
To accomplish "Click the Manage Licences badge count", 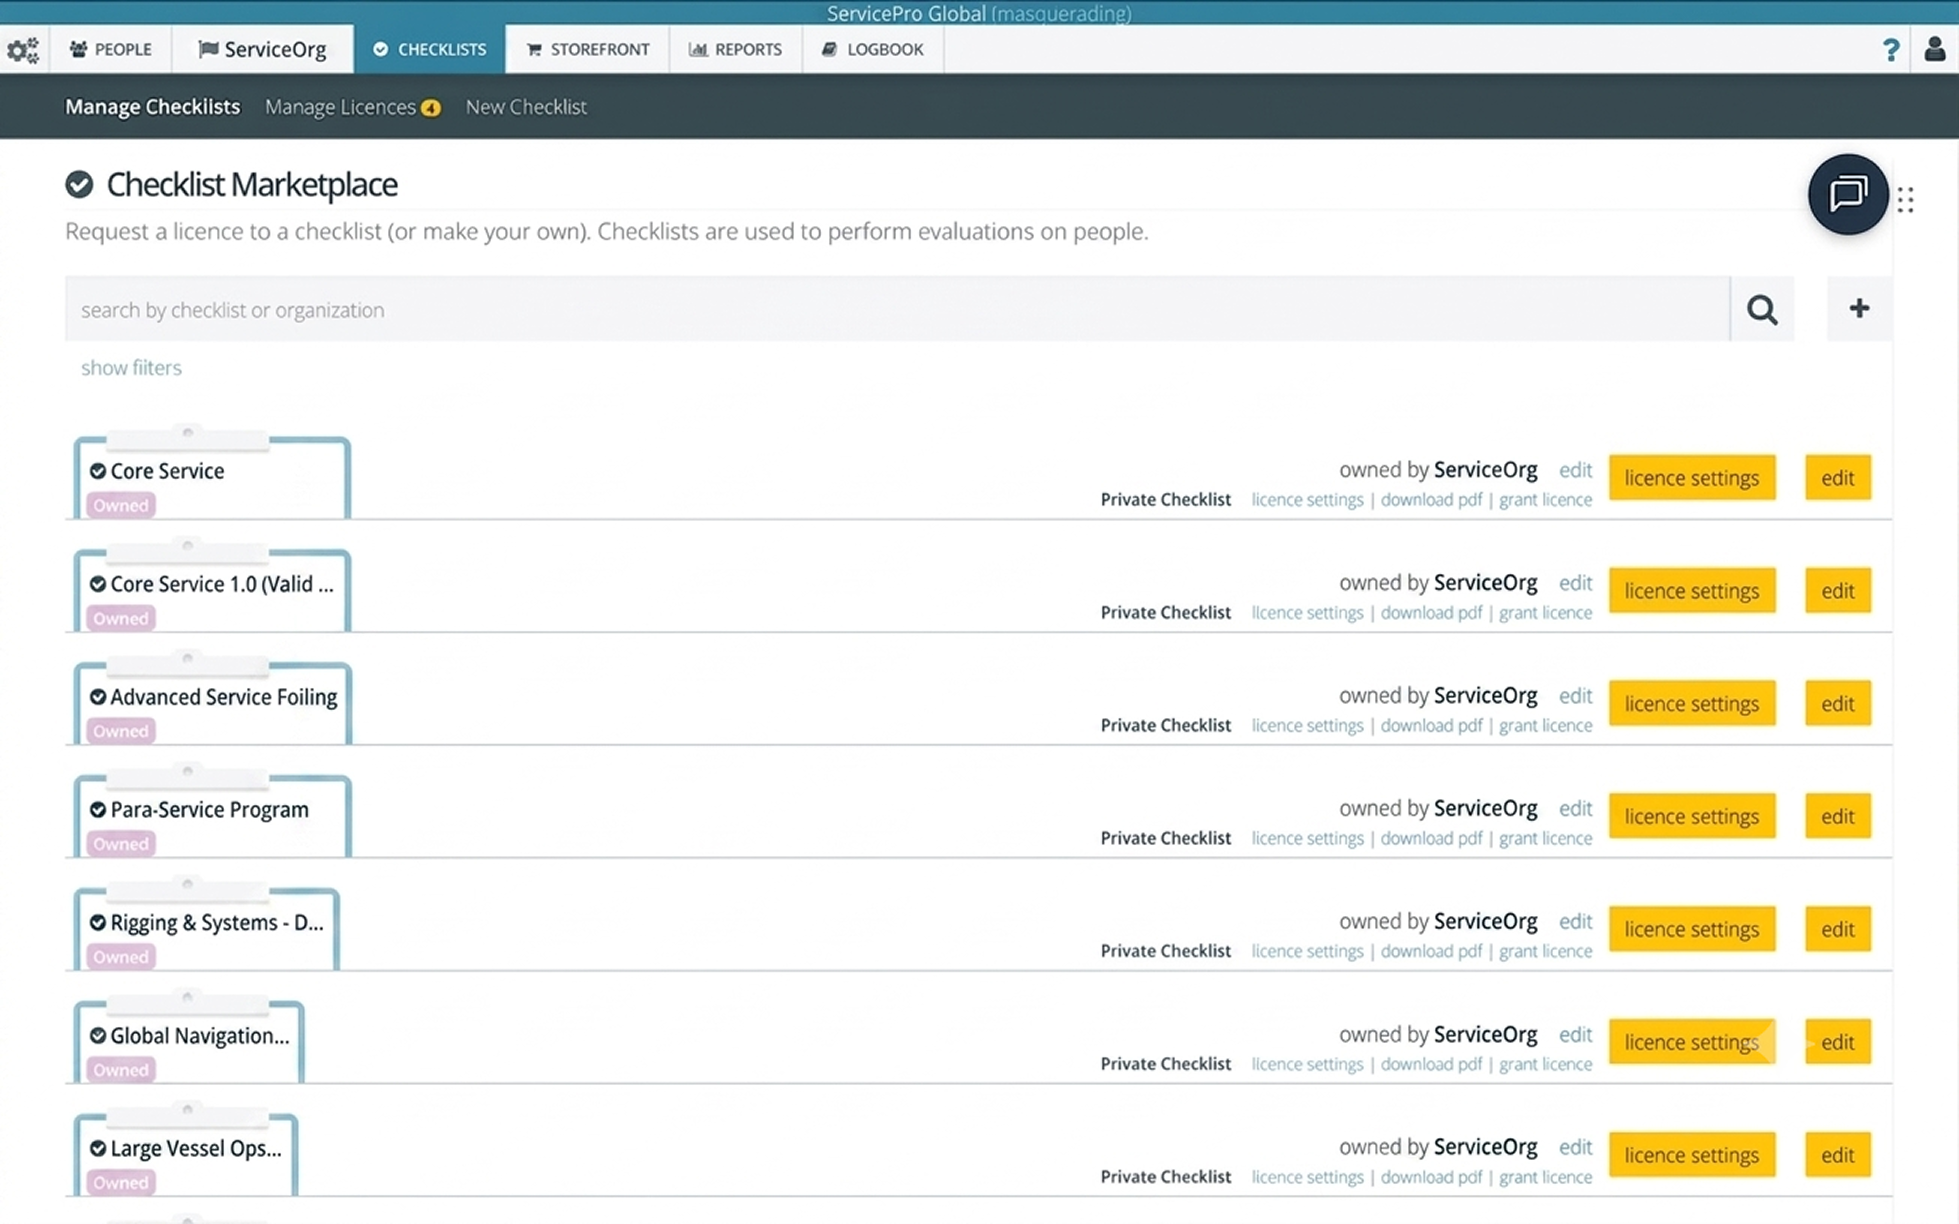I will coord(431,108).
